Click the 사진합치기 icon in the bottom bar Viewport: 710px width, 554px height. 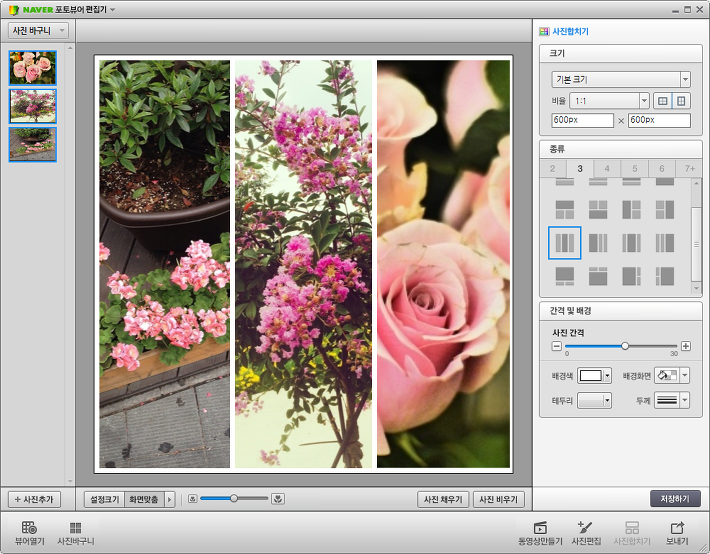tap(632, 533)
